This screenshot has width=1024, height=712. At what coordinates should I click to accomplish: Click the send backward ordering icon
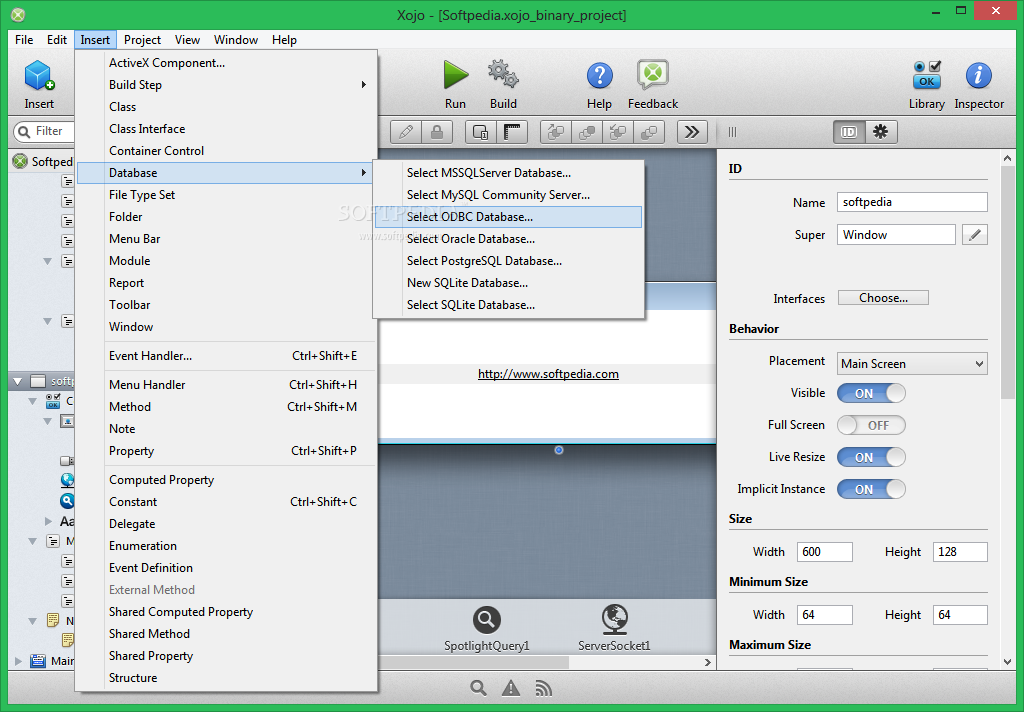click(618, 132)
